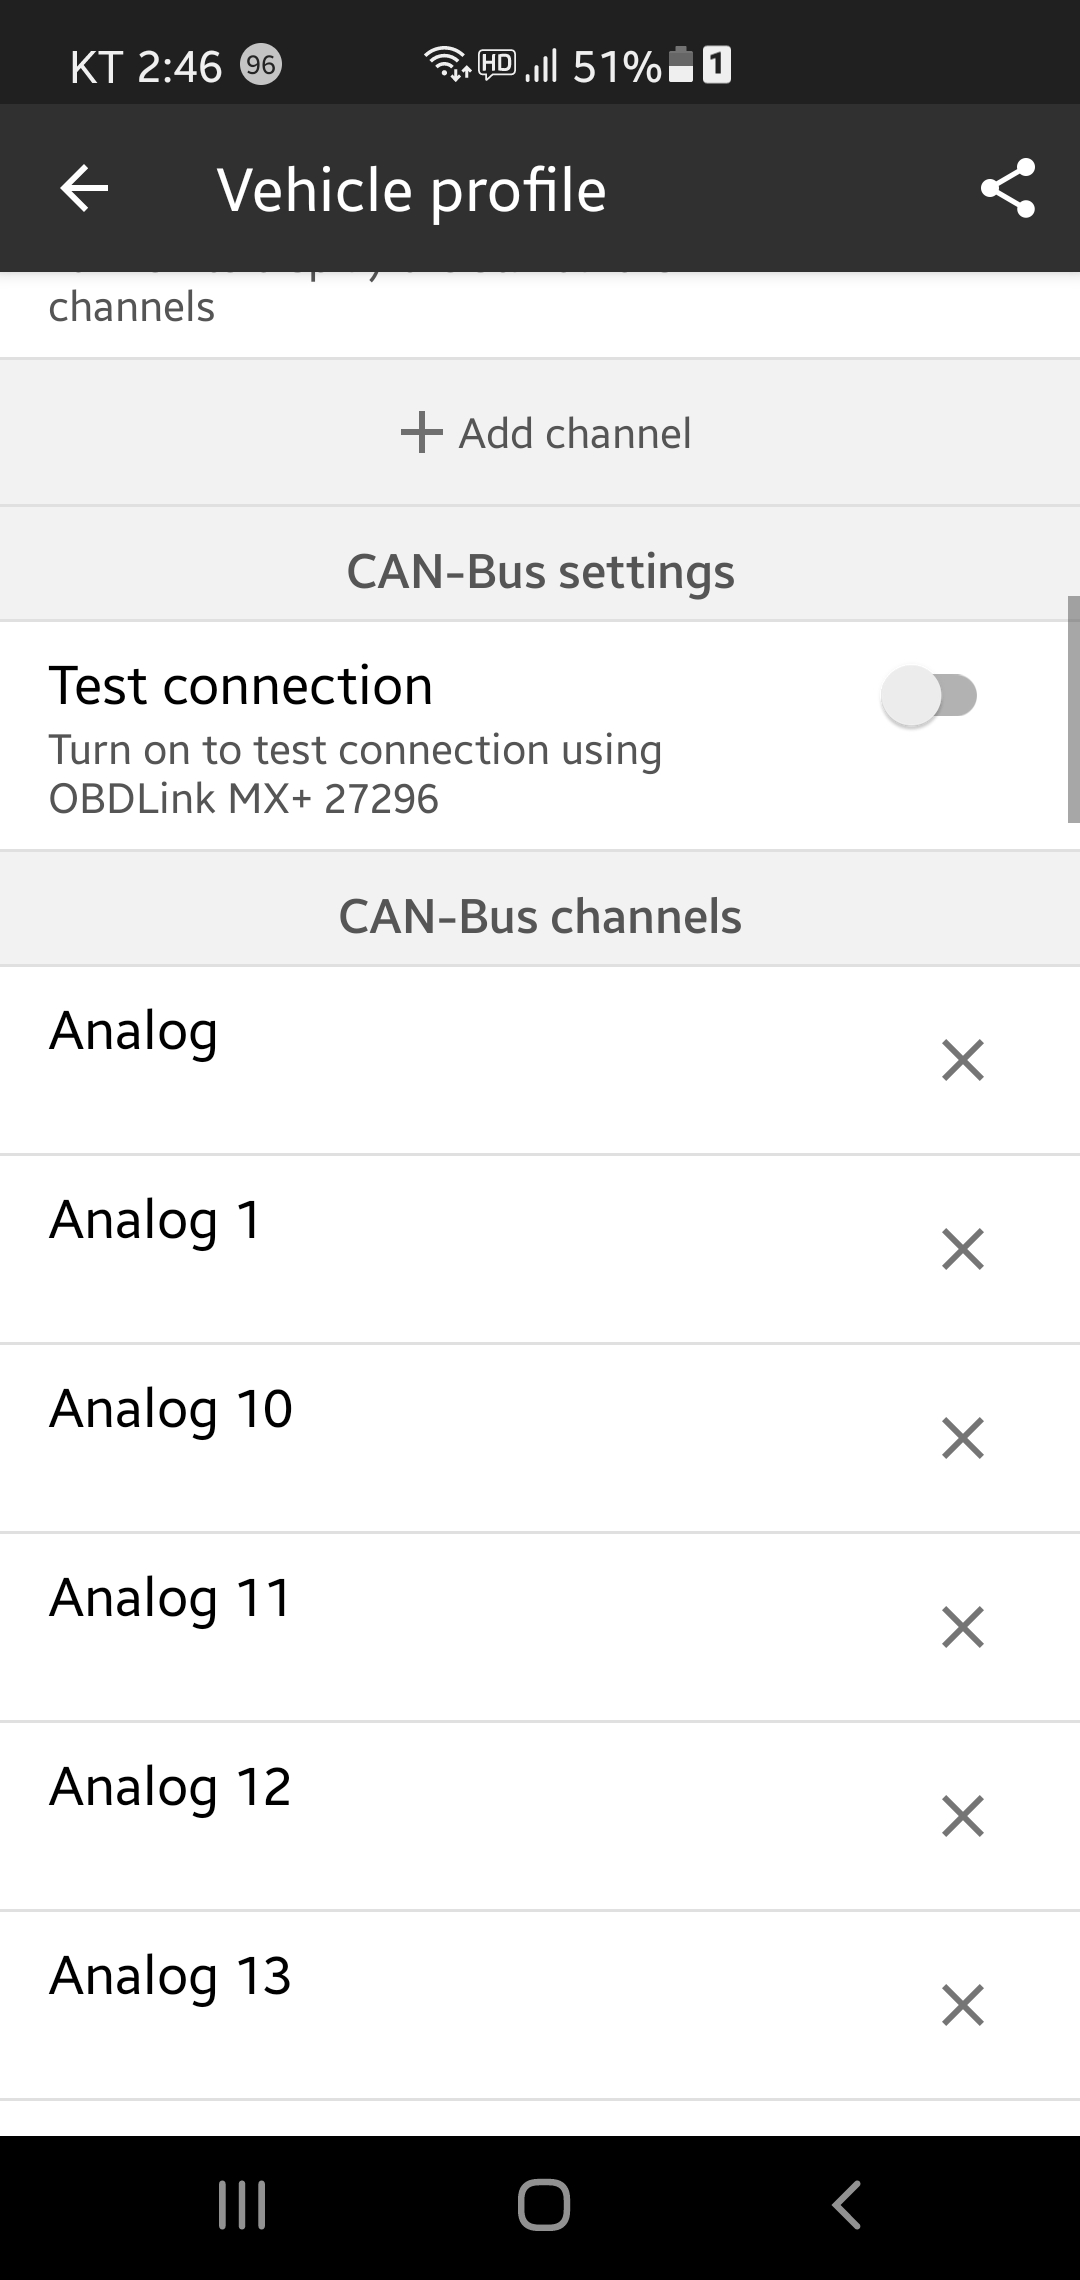Tap the Android home button
This screenshot has height=2280, width=1080.
click(544, 2205)
